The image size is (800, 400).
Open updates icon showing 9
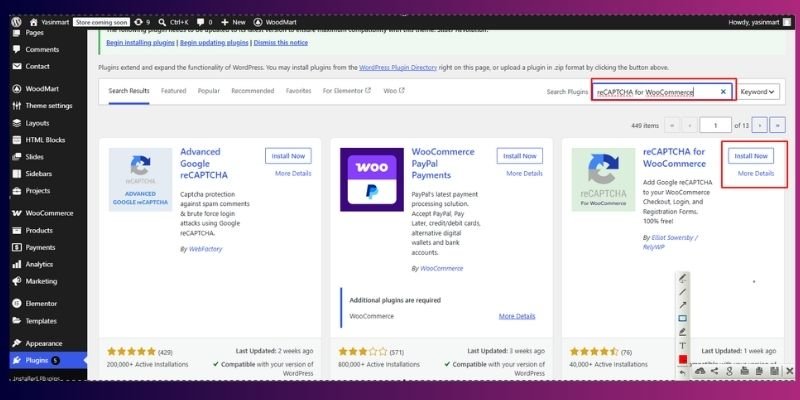pyautogui.click(x=138, y=22)
